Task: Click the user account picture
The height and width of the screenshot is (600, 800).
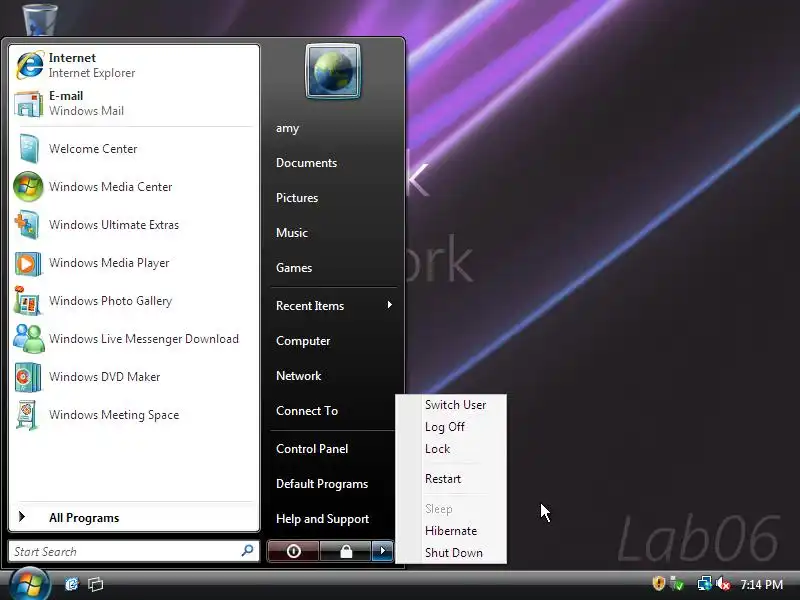Action: 333,71
